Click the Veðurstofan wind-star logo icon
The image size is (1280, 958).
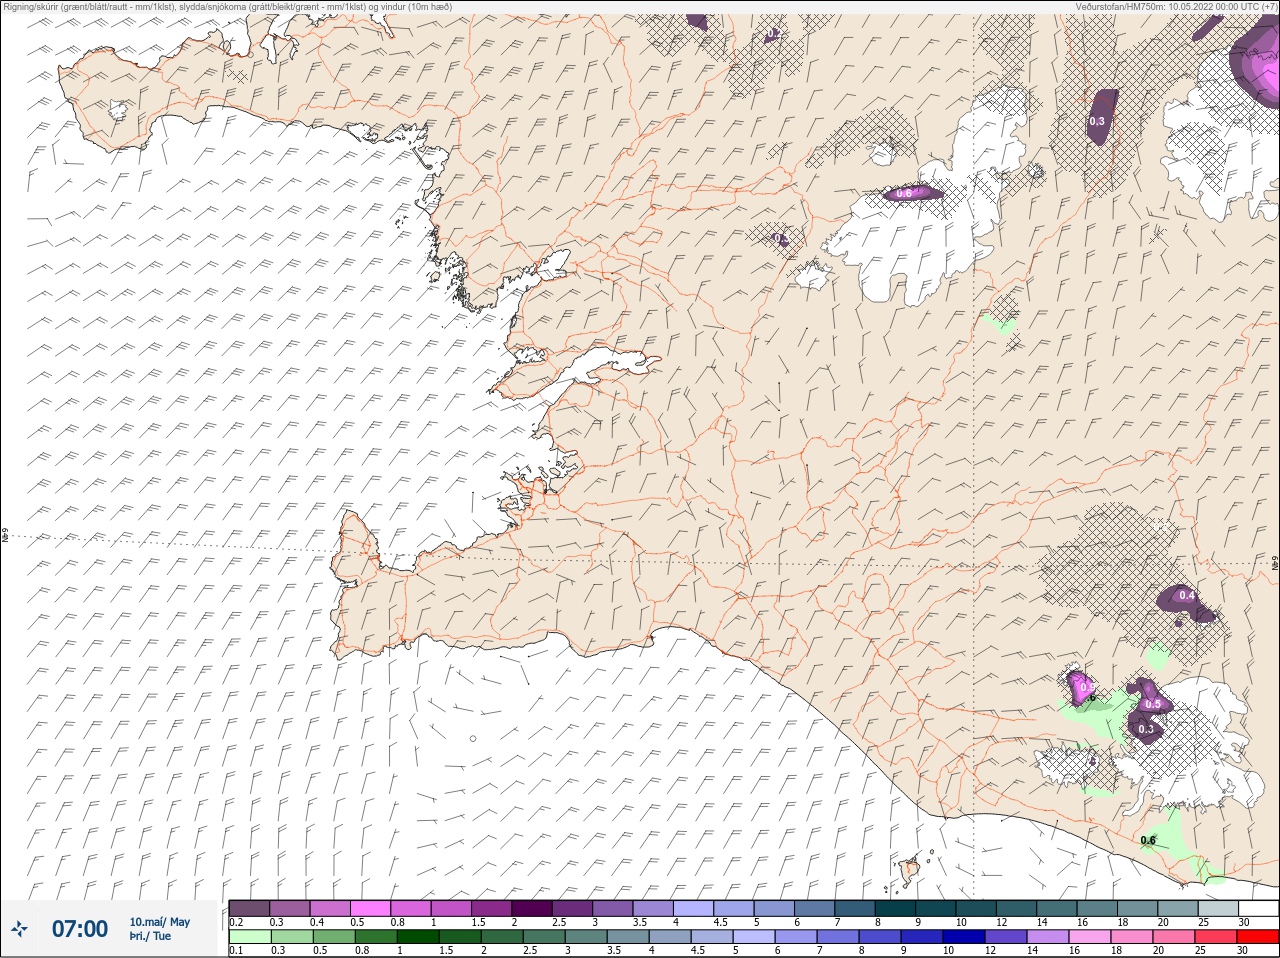click(x=19, y=928)
